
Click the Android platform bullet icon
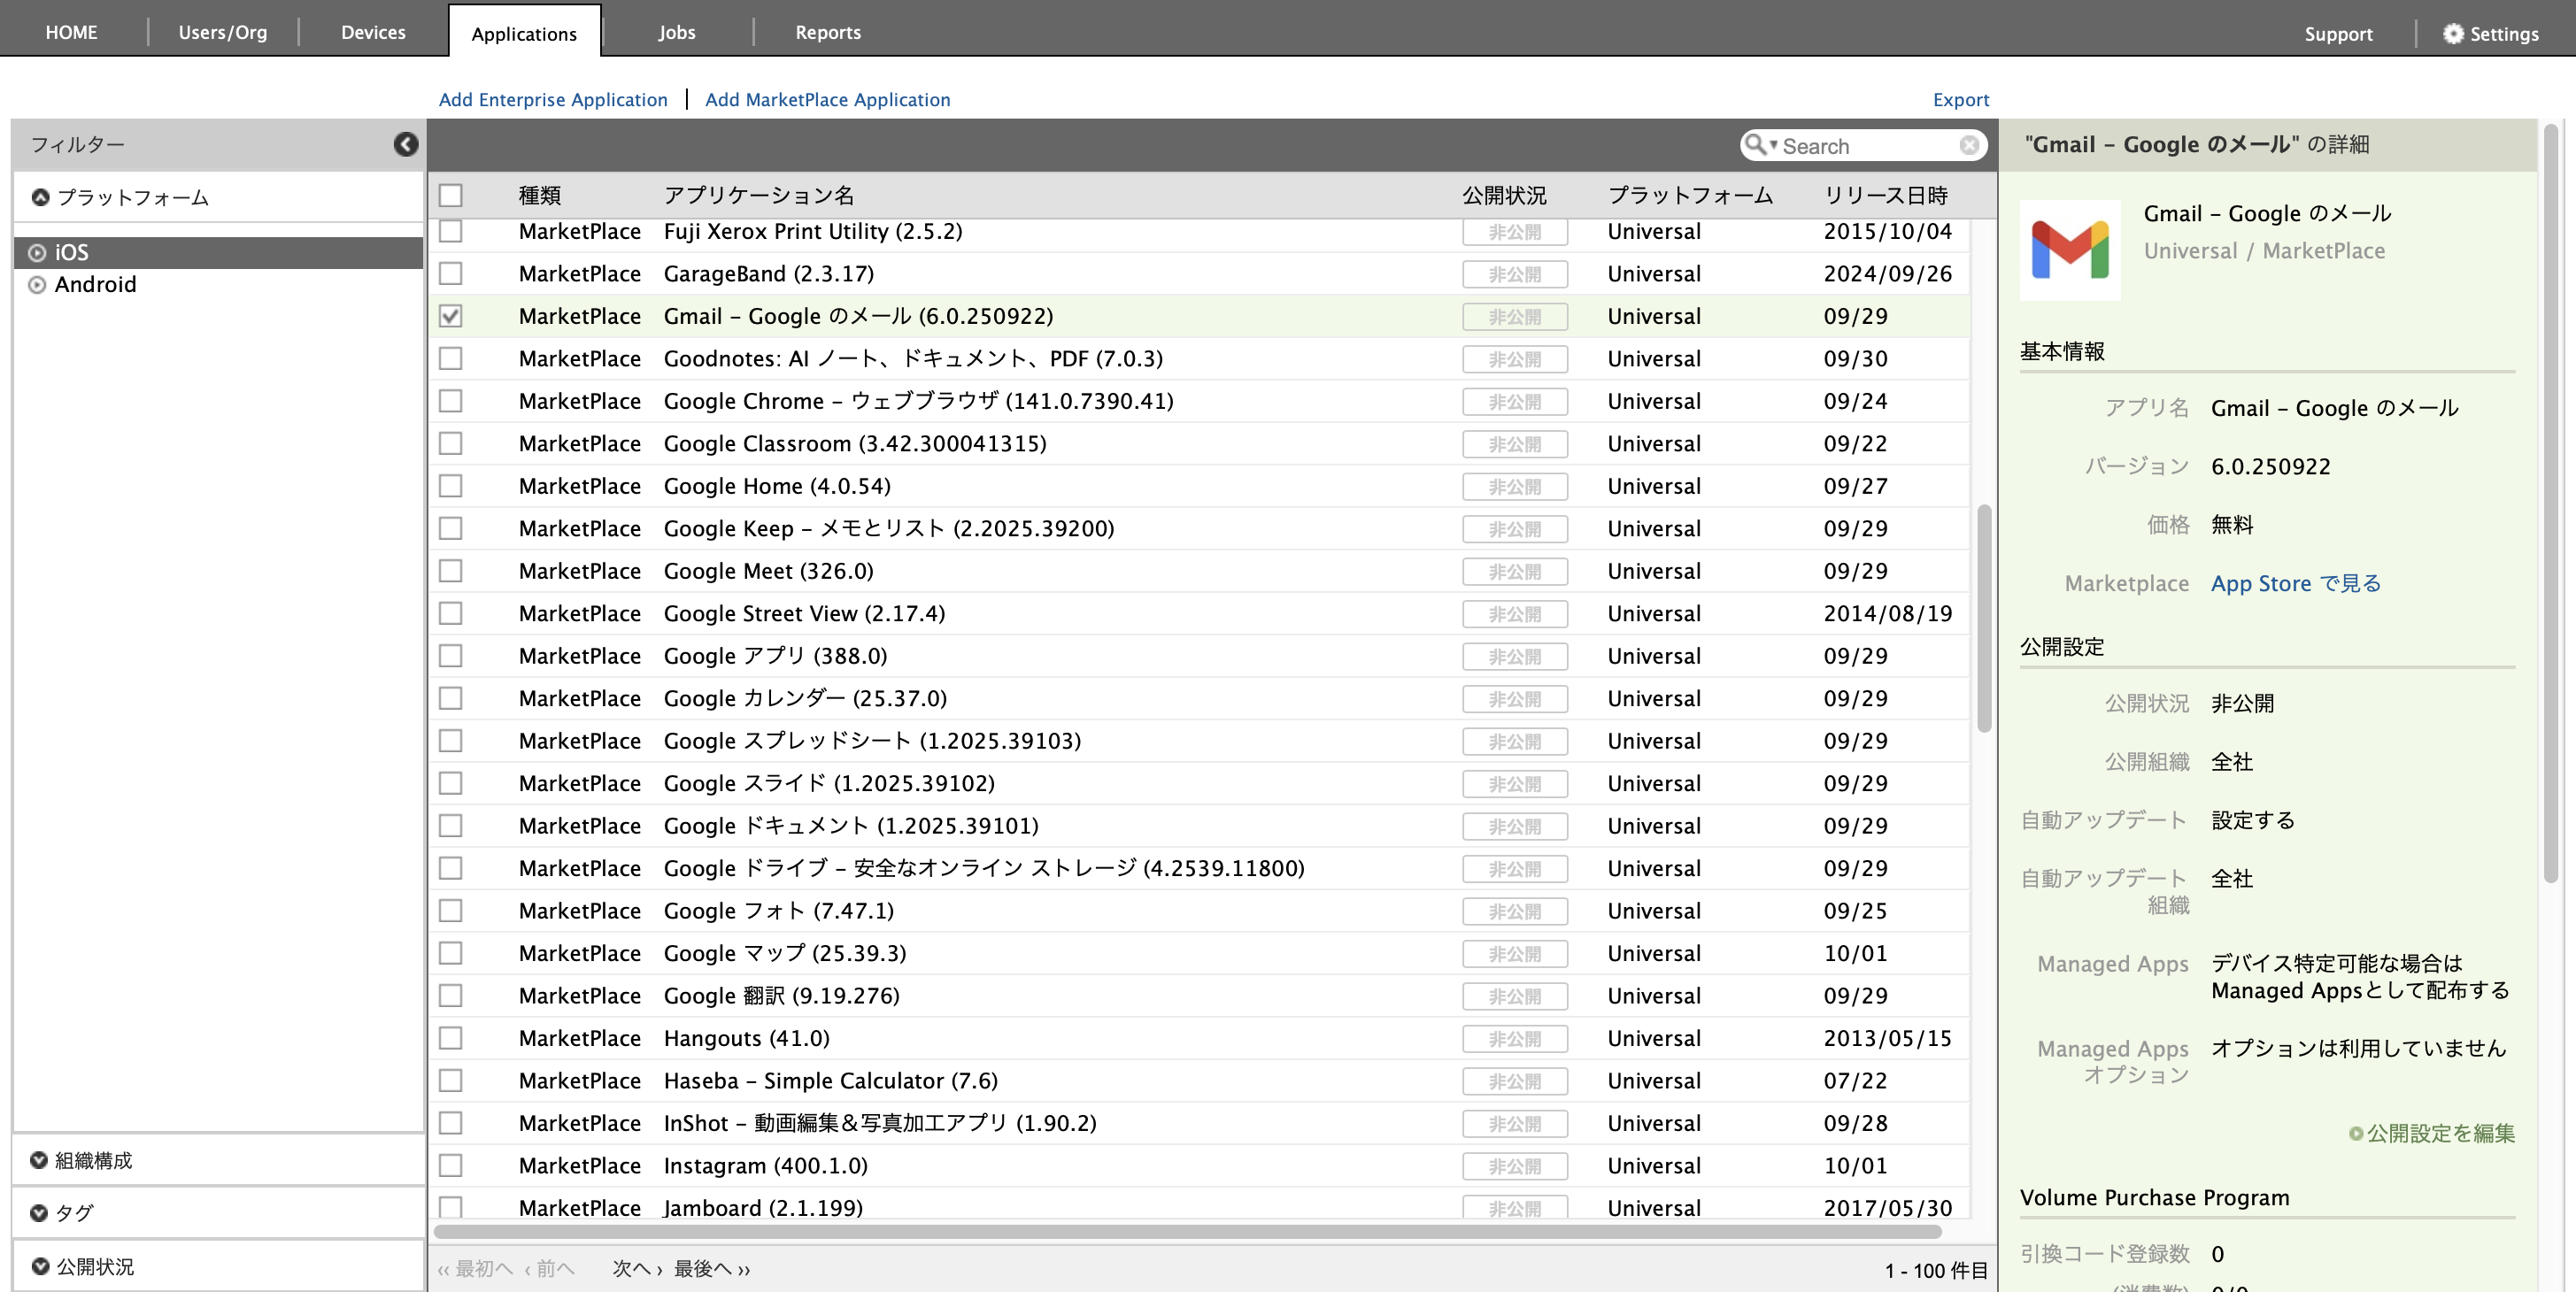(x=38, y=285)
